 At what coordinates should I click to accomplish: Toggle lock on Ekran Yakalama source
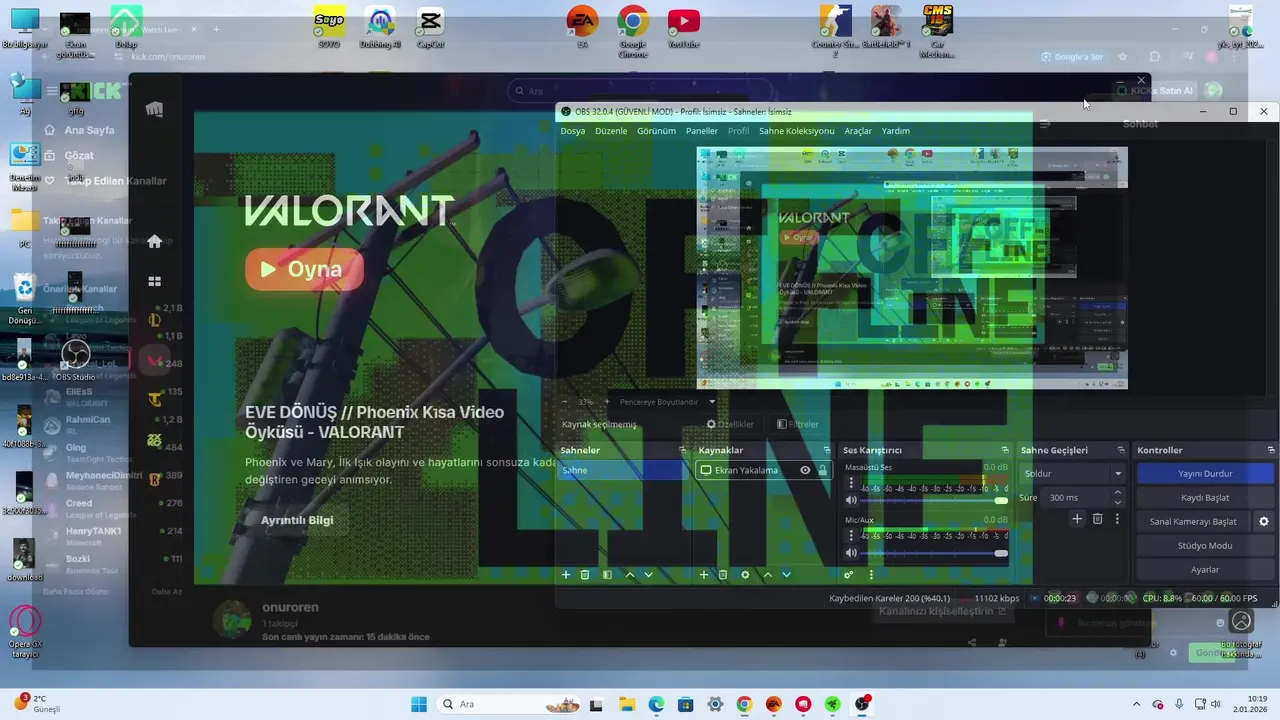pyautogui.click(x=823, y=470)
